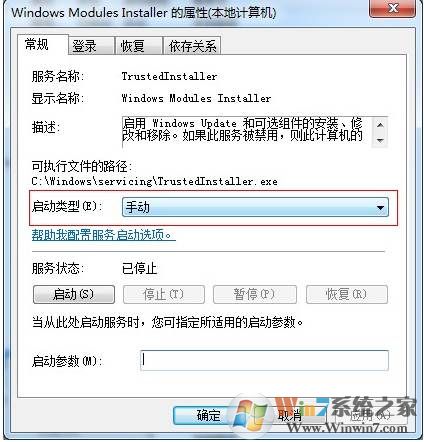This screenshot has height=442, width=424.
Task: Click the description box up arrow
Action: pyautogui.click(x=380, y=125)
